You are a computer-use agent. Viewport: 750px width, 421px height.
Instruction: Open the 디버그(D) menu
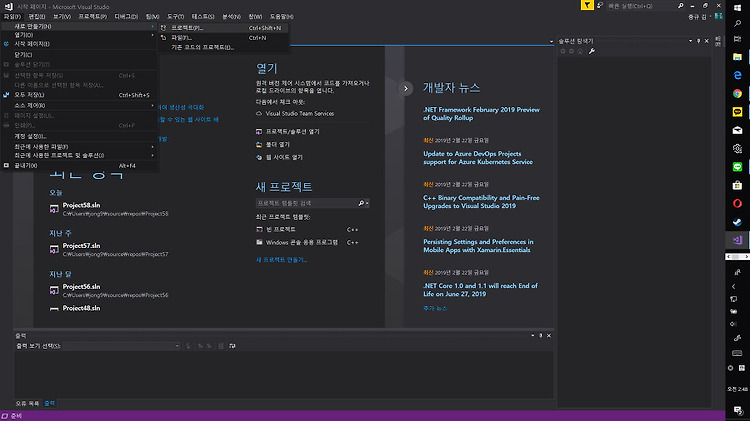pyautogui.click(x=126, y=16)
